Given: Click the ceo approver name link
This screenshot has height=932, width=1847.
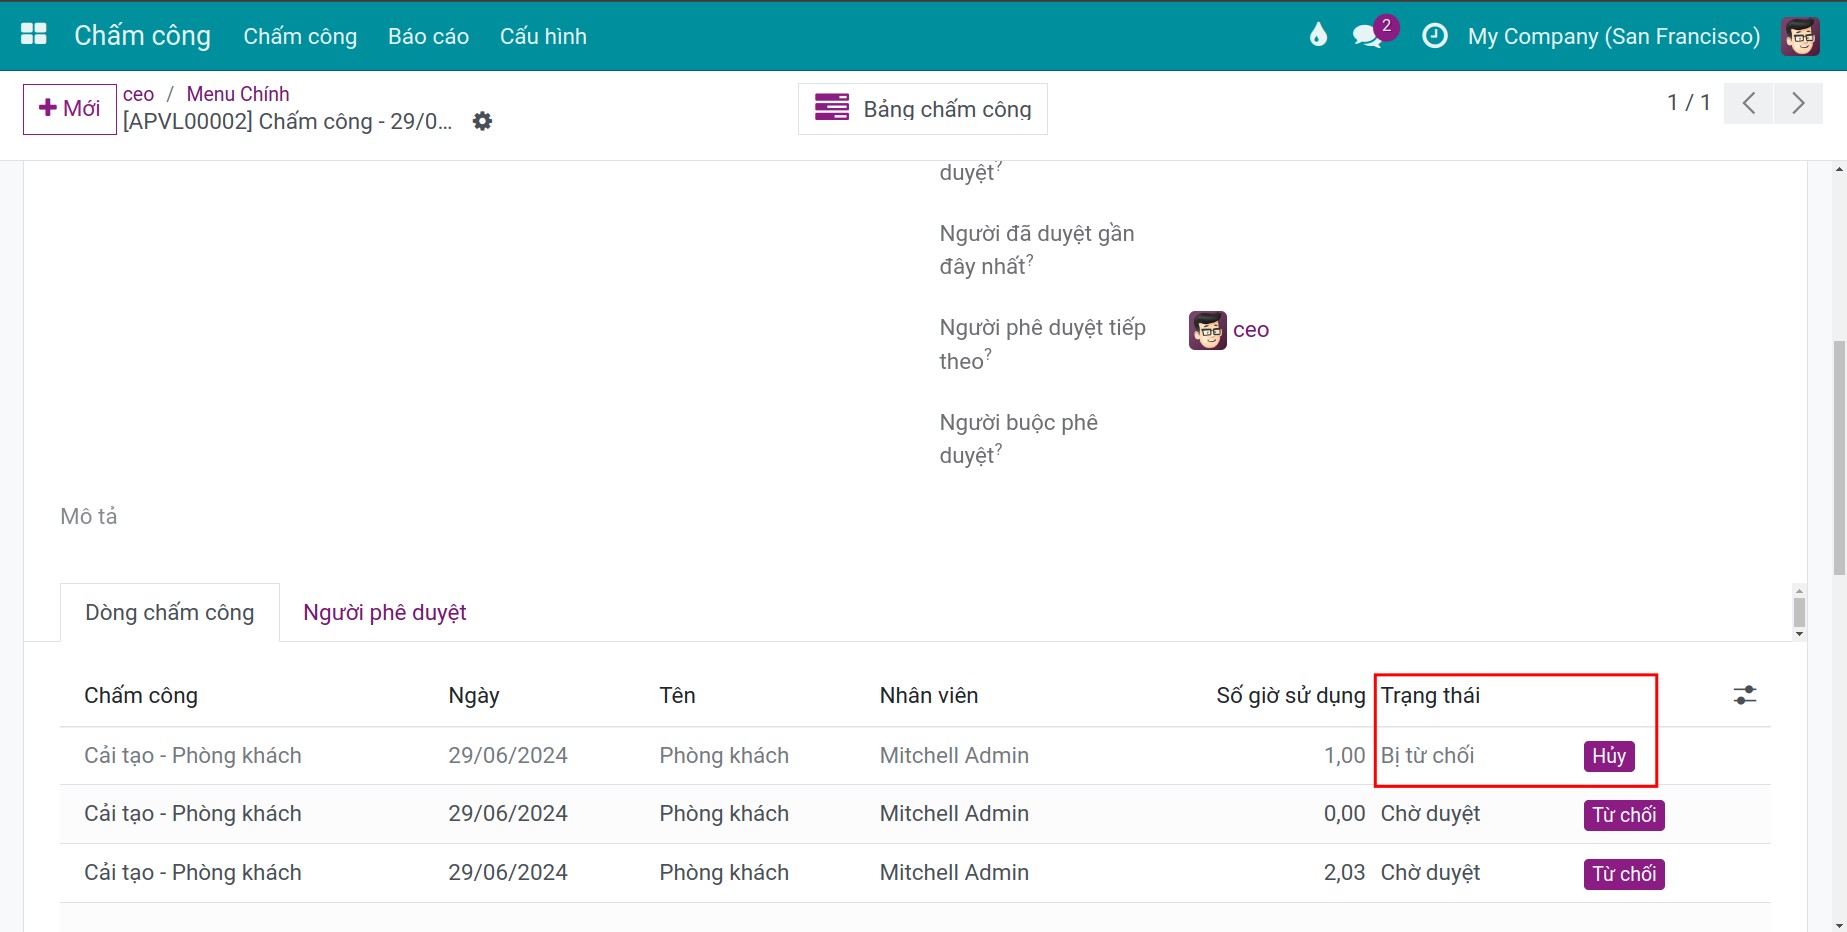Looking at the screenshot, I should [1251, 330].
